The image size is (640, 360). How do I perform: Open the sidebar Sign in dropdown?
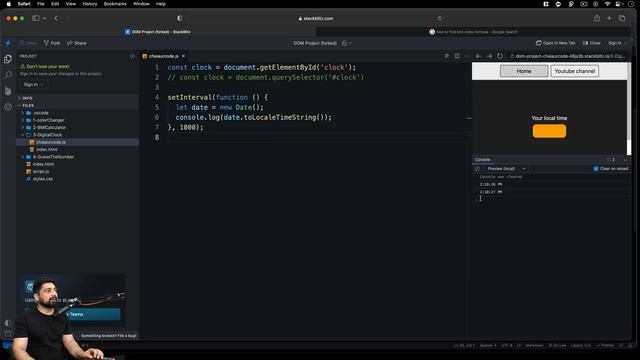point(33,84)
